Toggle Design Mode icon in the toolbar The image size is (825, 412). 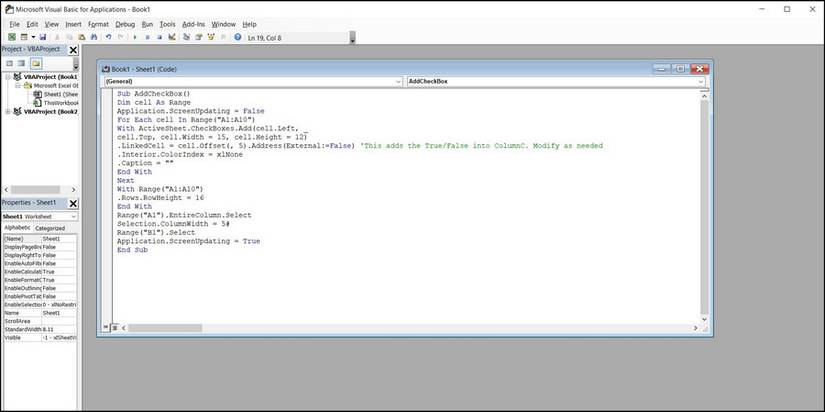pos(172,37)
